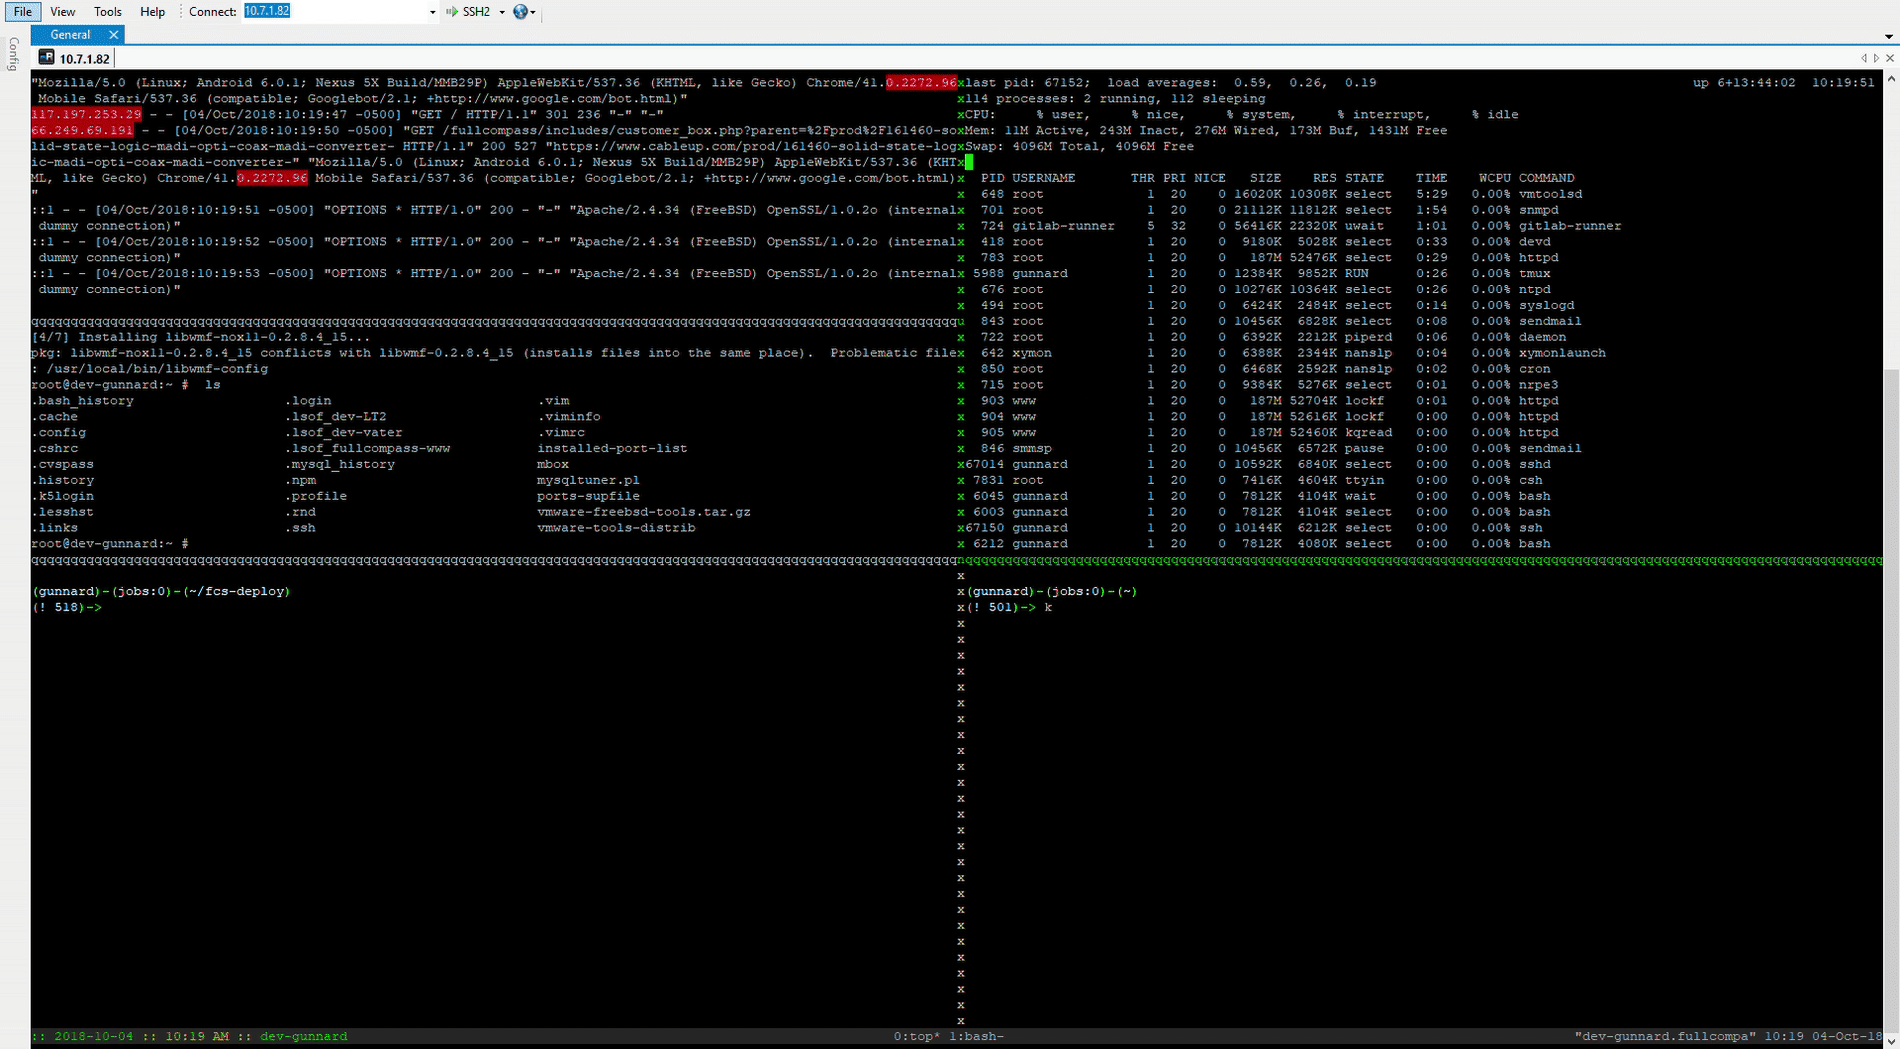This screenshot has width=1900, height=1049.
Task: Click the cron process name
Action: (x=1534, y=369)
